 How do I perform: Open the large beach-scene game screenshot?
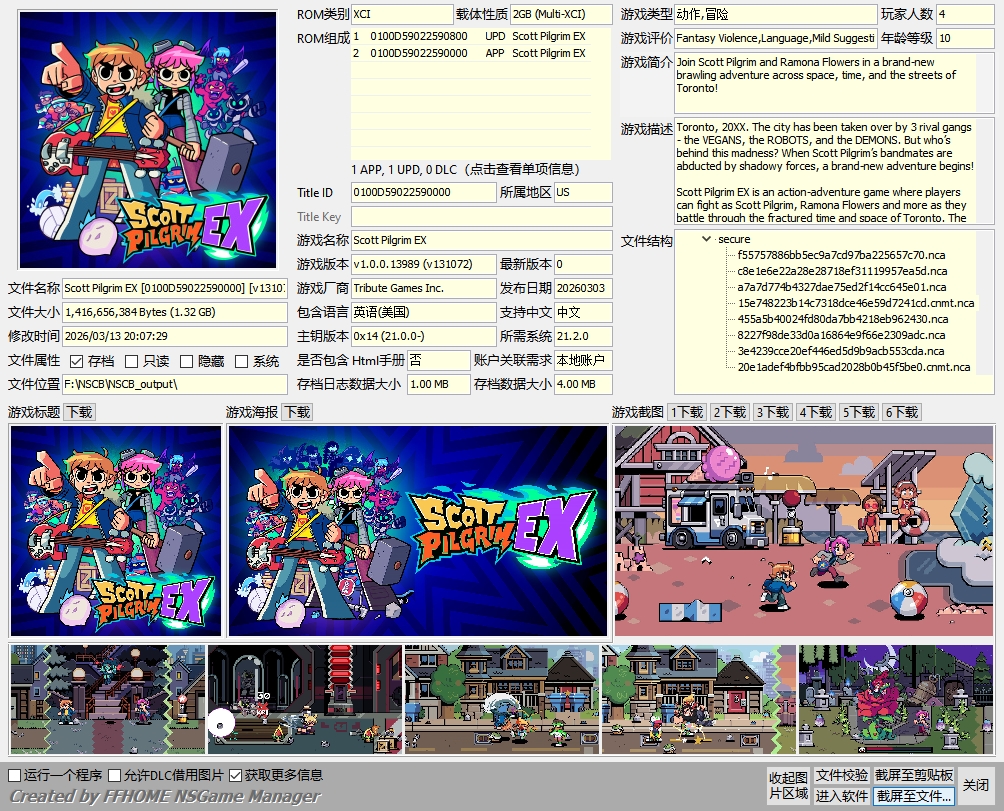(x=804, y=531)
